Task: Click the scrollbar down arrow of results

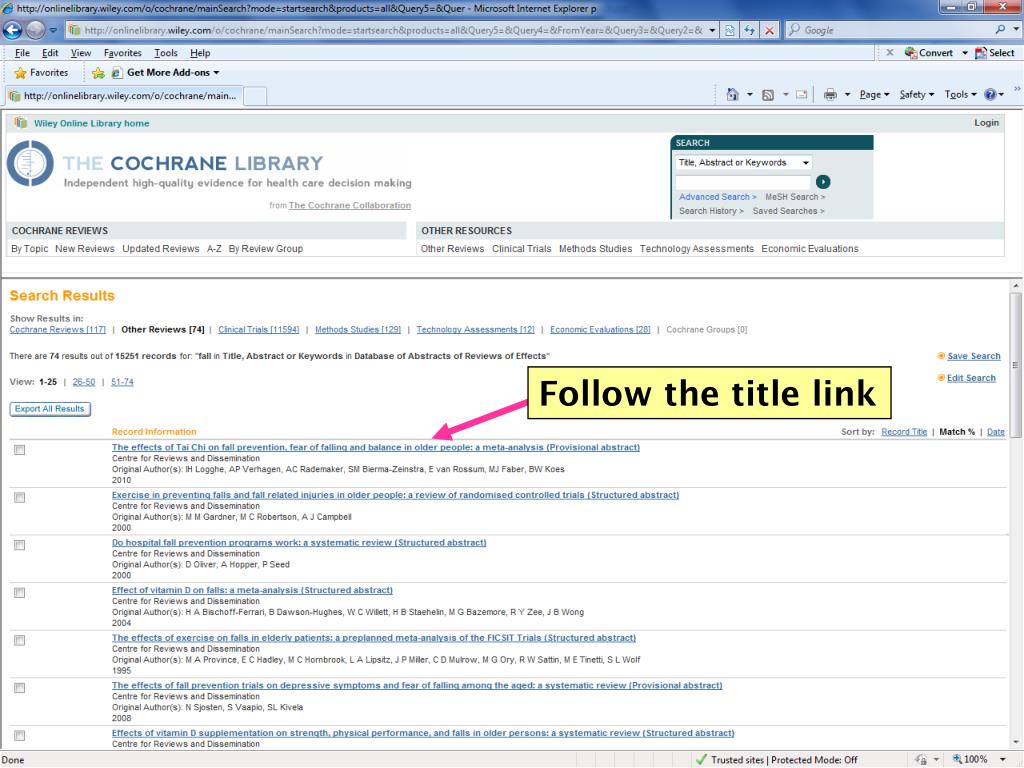Action: (x=1016, y=743)
